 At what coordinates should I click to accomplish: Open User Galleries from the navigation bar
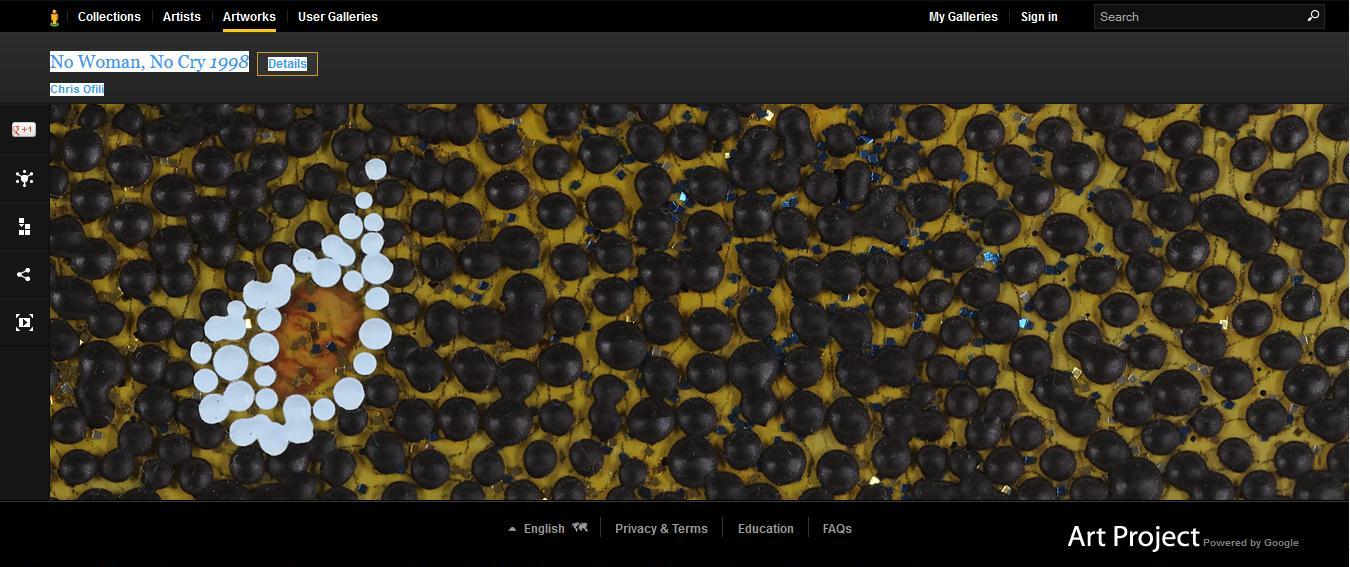coord(338,17)
